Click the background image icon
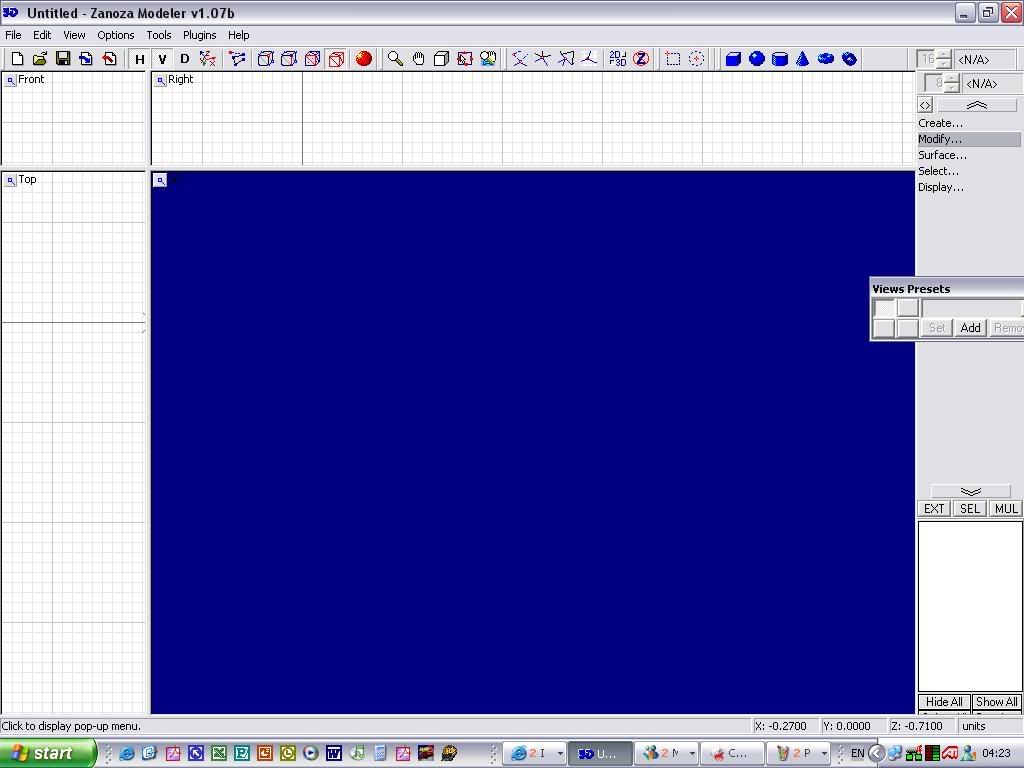This screenshot has width=1024, height=768. pos(488,59)
